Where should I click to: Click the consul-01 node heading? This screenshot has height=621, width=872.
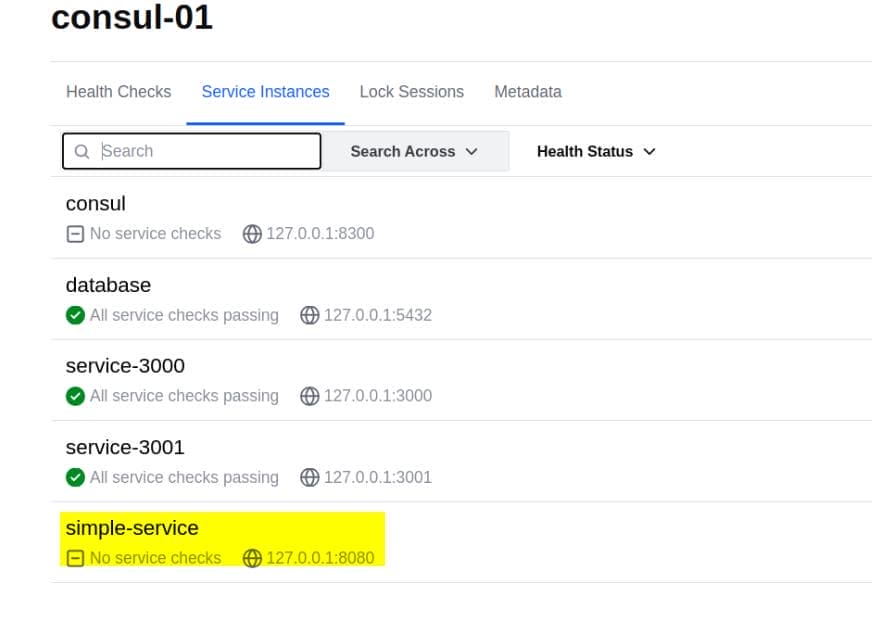(x=132, y=17)
